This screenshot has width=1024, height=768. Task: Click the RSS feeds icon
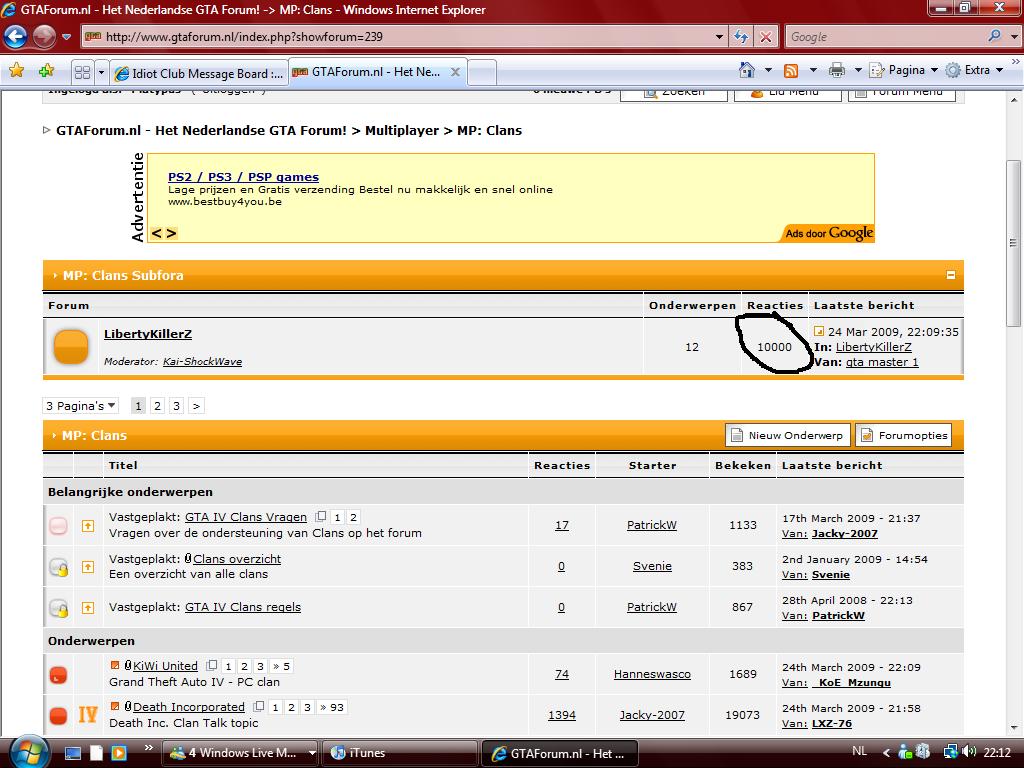pos(791,71)
